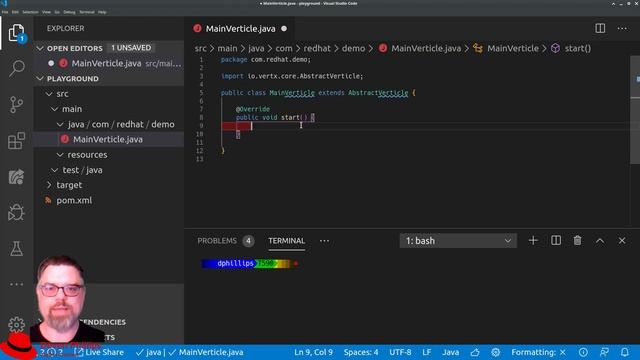
Task: Open the Debug view with bug icon
Action: [x=16, y=212]
